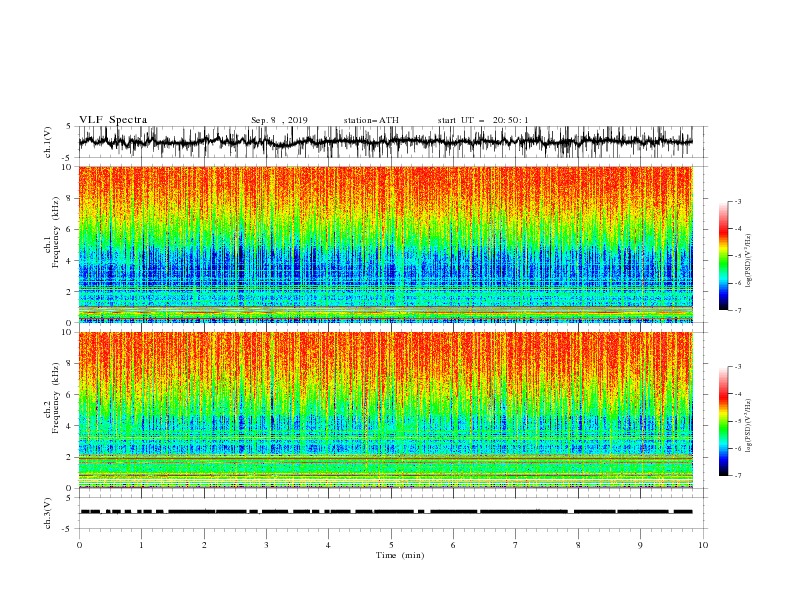Click the ch.1 voltage waveform trace

coord(386,142)
